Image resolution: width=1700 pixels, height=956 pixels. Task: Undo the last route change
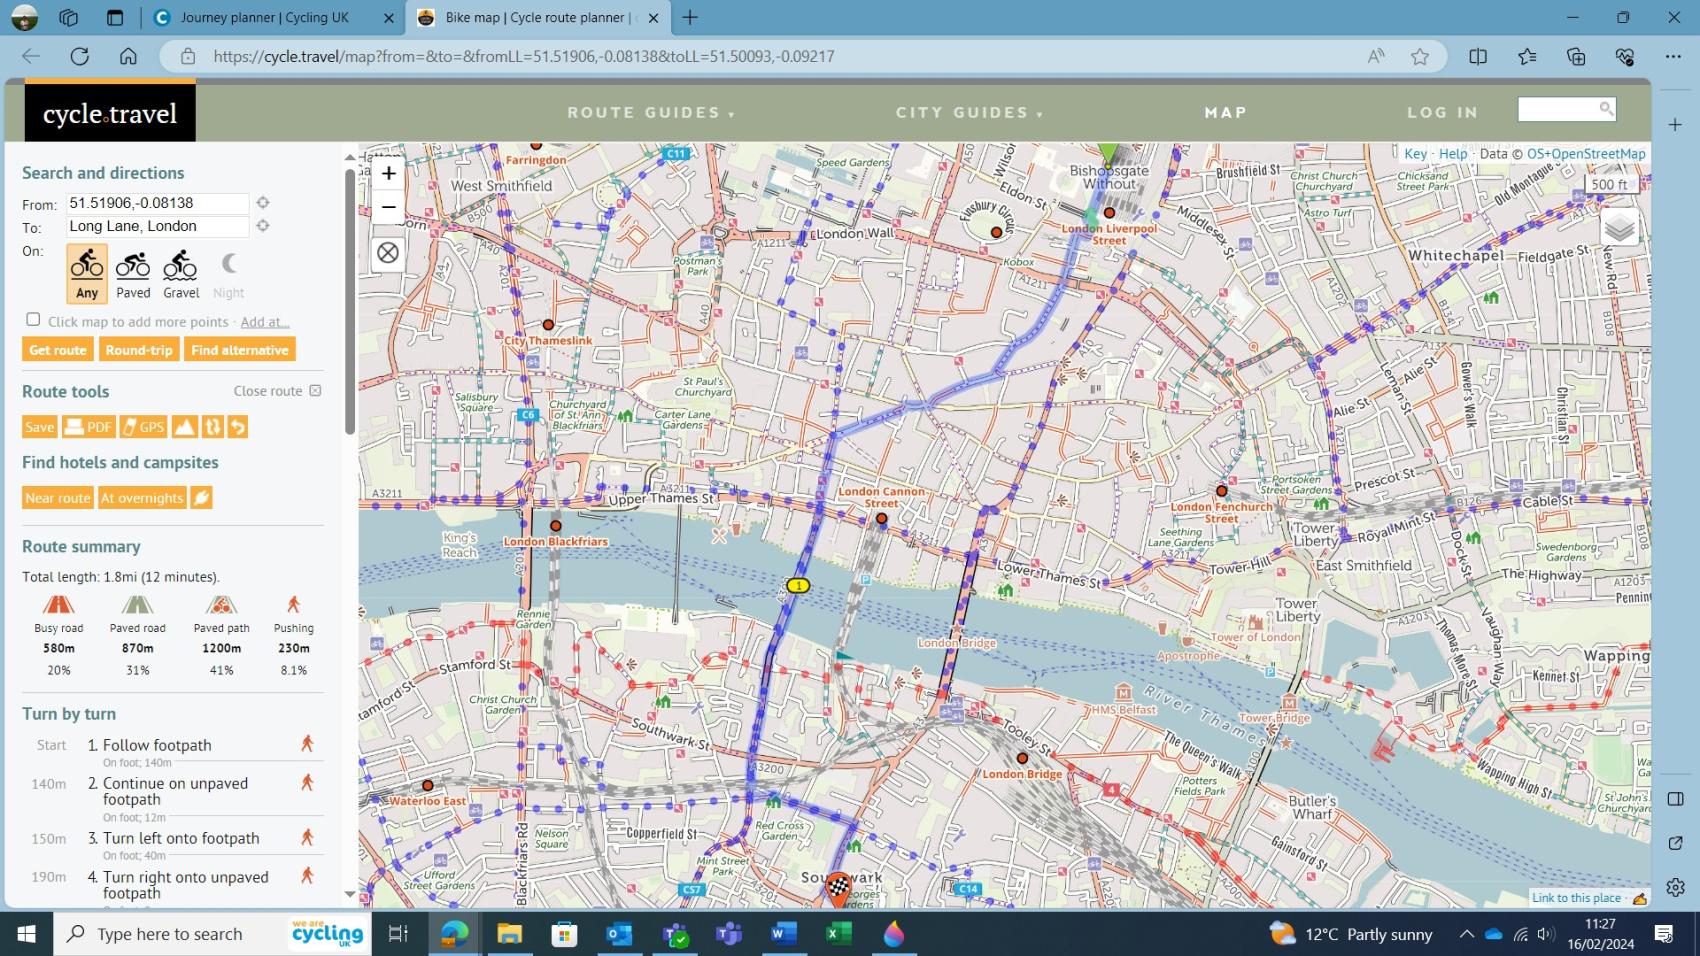pos(238,426)
